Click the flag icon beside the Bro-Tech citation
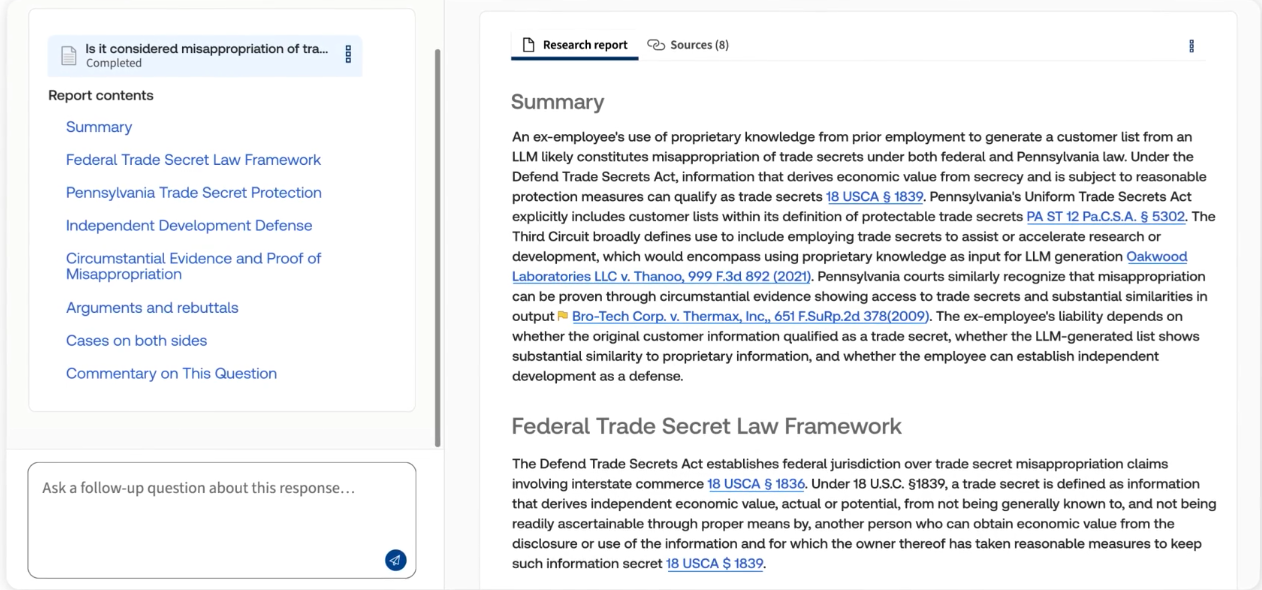 click(x=564, y=316)
